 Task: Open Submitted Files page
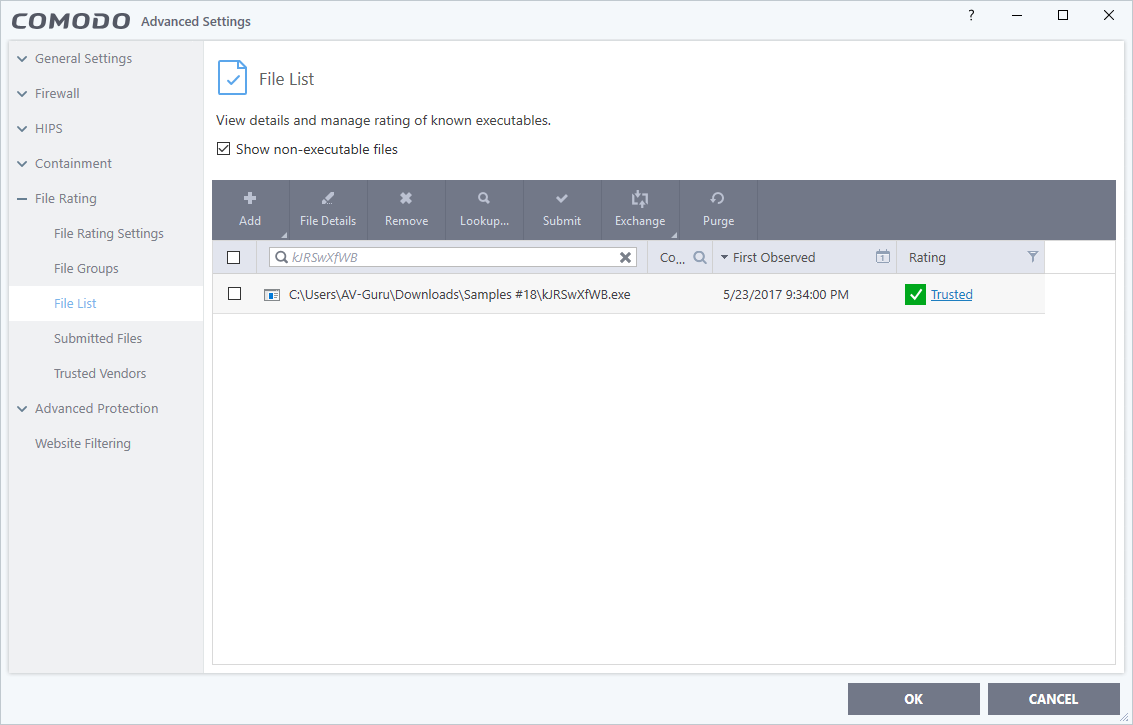click(98, 338)
